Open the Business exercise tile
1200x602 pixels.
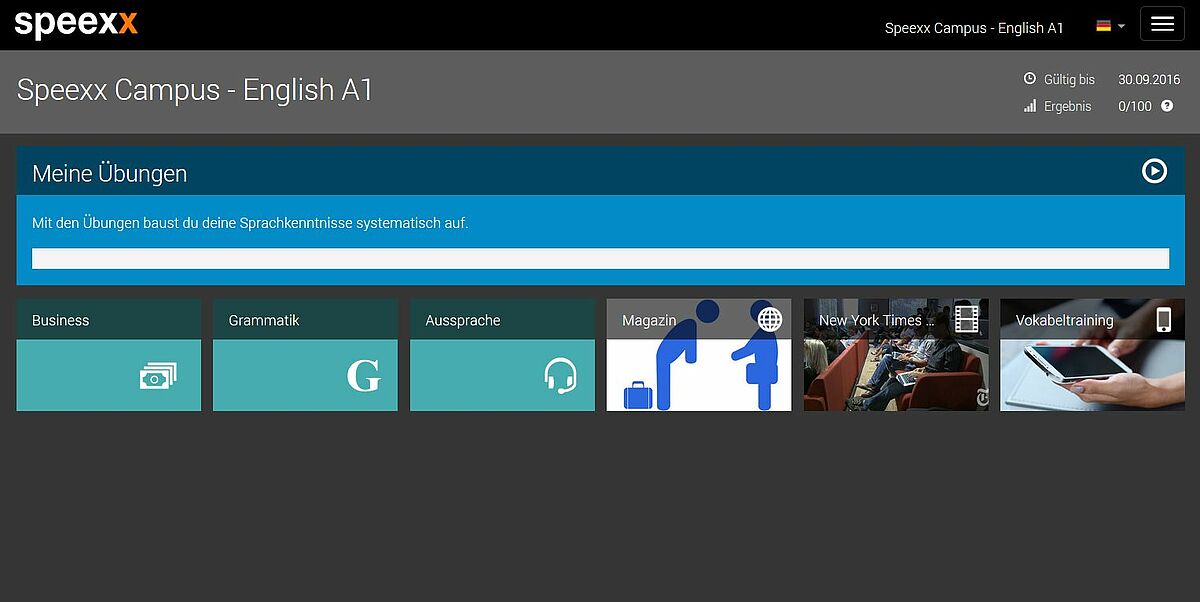point(109,355)
